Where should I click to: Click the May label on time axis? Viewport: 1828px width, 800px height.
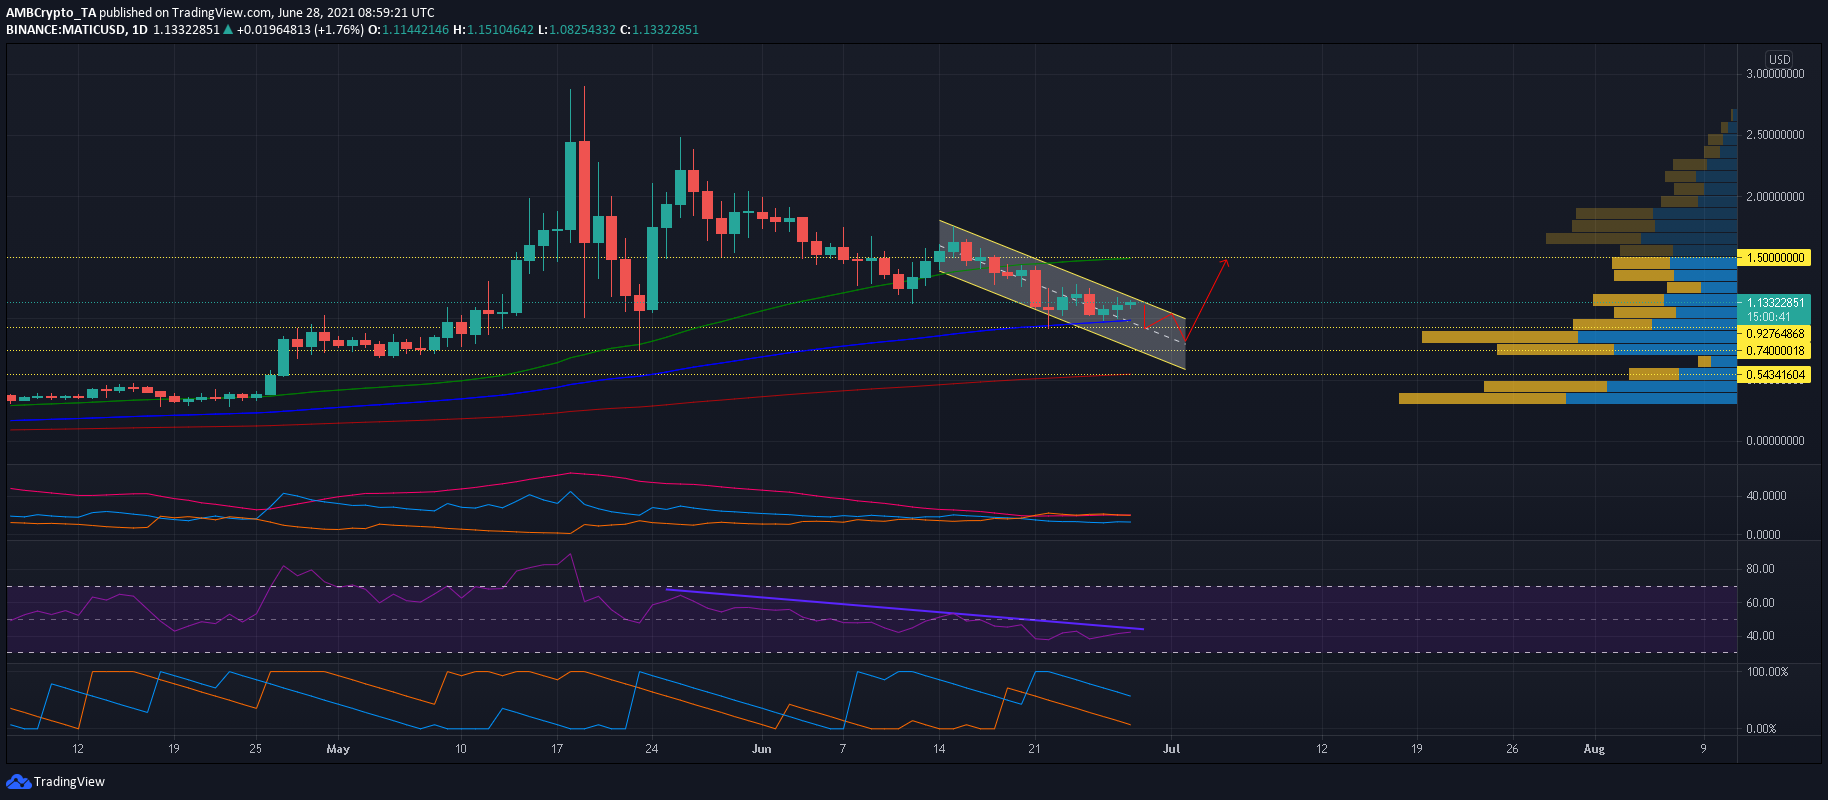[x=338, y=749]
